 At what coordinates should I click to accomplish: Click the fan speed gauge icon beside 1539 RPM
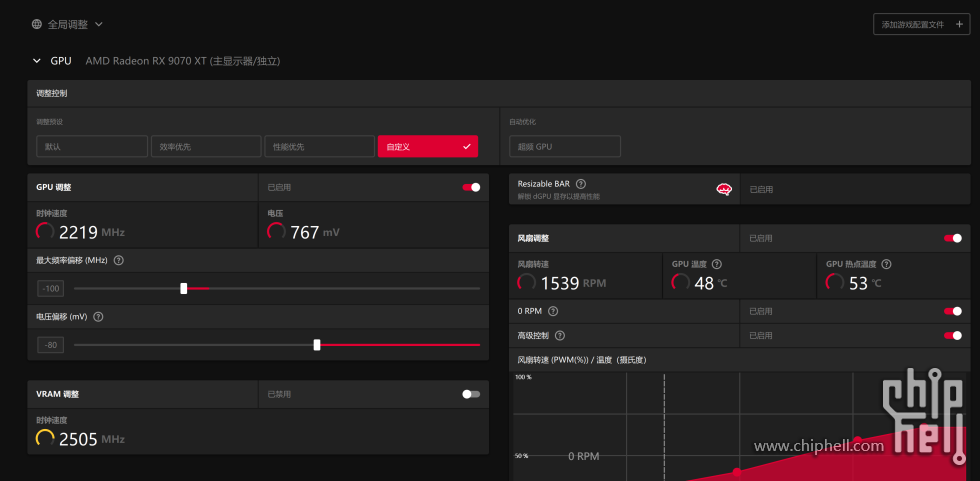pyautogui.click(x=526, y=283)
